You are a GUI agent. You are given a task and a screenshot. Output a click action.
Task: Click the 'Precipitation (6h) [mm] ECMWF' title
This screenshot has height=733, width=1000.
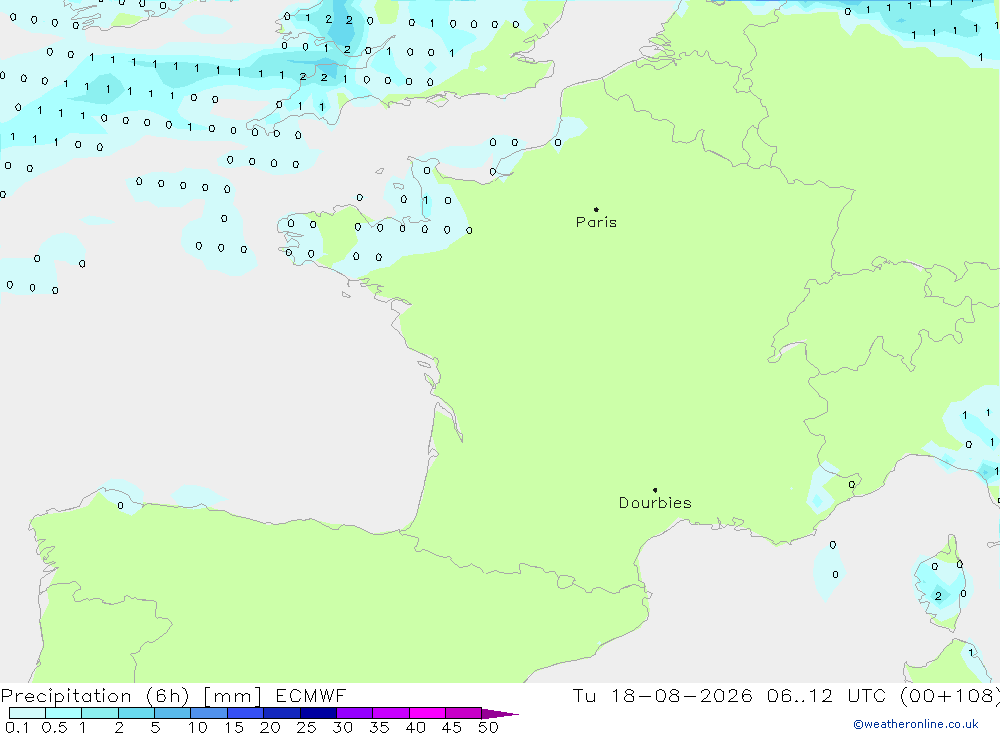173,695
